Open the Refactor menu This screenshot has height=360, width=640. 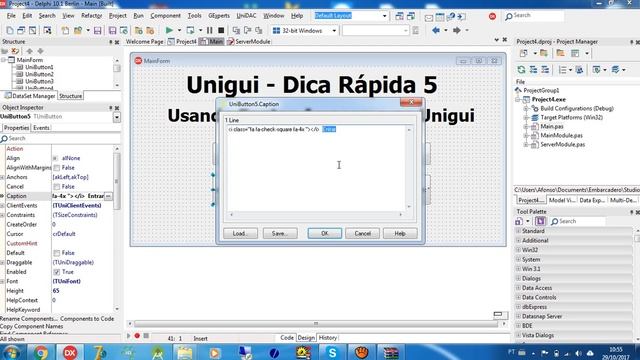click(x=91, y=16)
